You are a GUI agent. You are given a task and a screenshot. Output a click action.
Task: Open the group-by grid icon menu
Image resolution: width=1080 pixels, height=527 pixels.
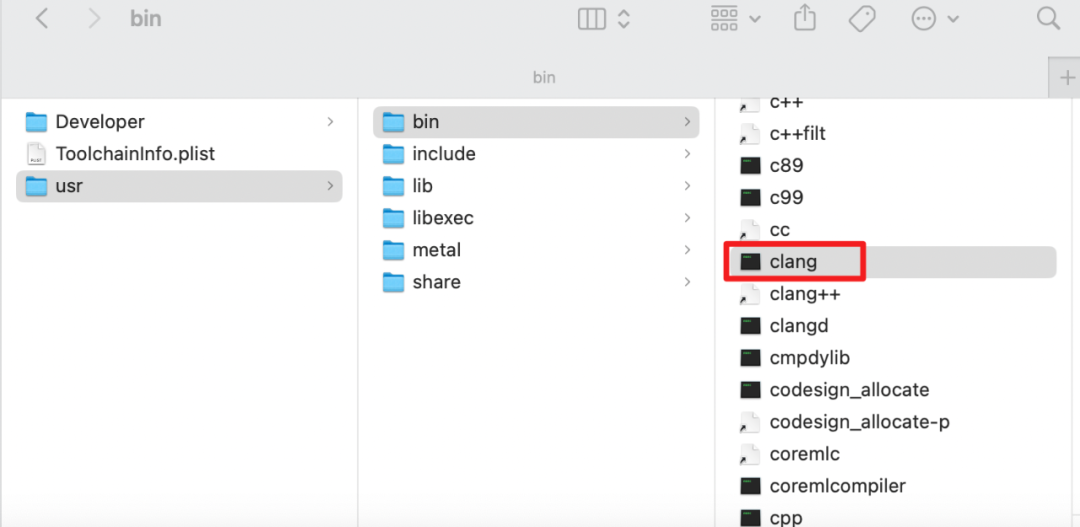(735, 19)
